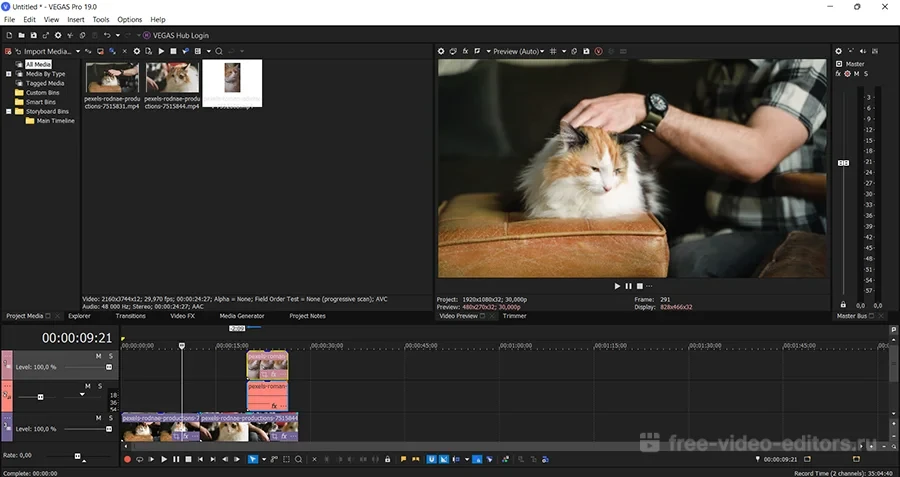The height and width of the screenshot is (477, 900).
Task: Open the Preview (Auto) quality dropdown
Action: (518, 51)
